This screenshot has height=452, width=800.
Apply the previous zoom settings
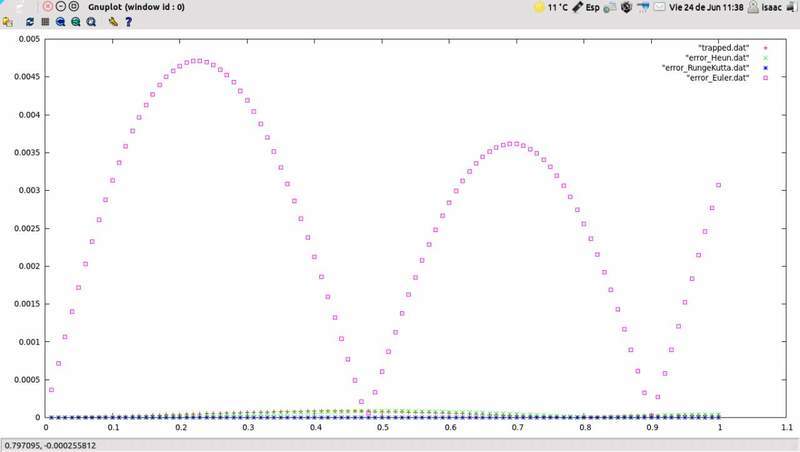pos(61,21)
